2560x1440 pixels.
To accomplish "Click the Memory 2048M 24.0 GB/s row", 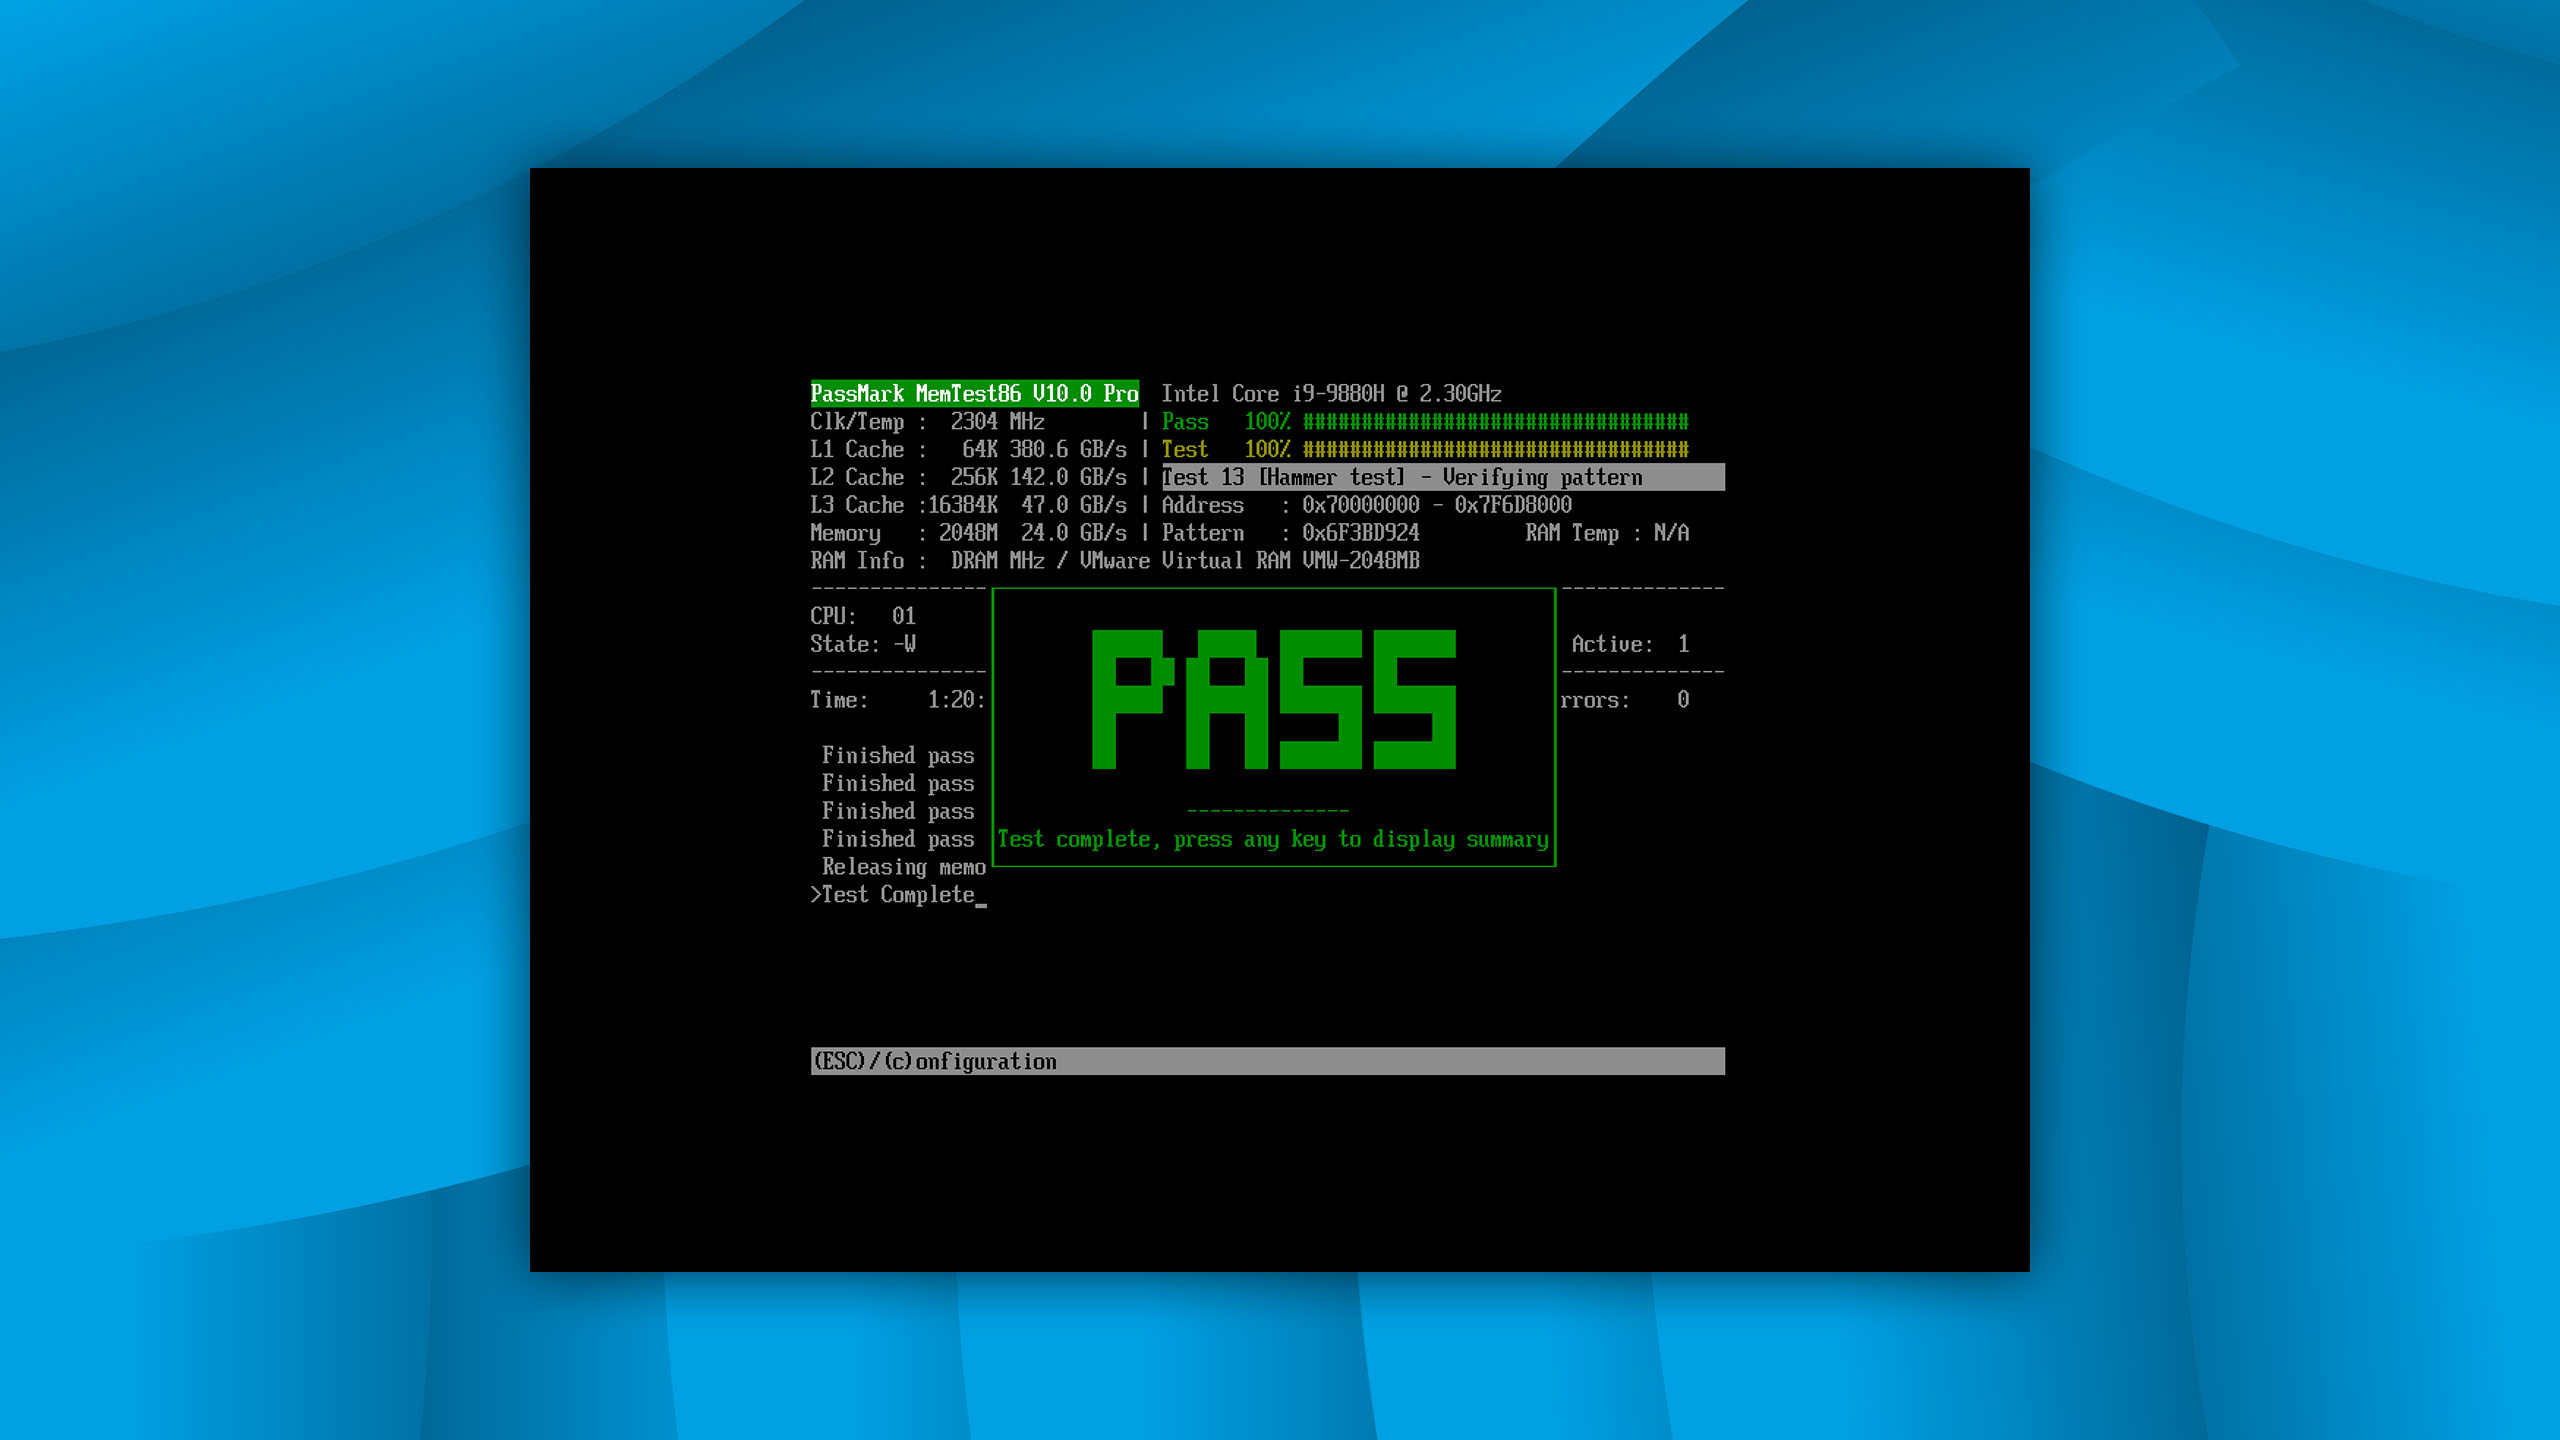I will [x=968, y=533].
